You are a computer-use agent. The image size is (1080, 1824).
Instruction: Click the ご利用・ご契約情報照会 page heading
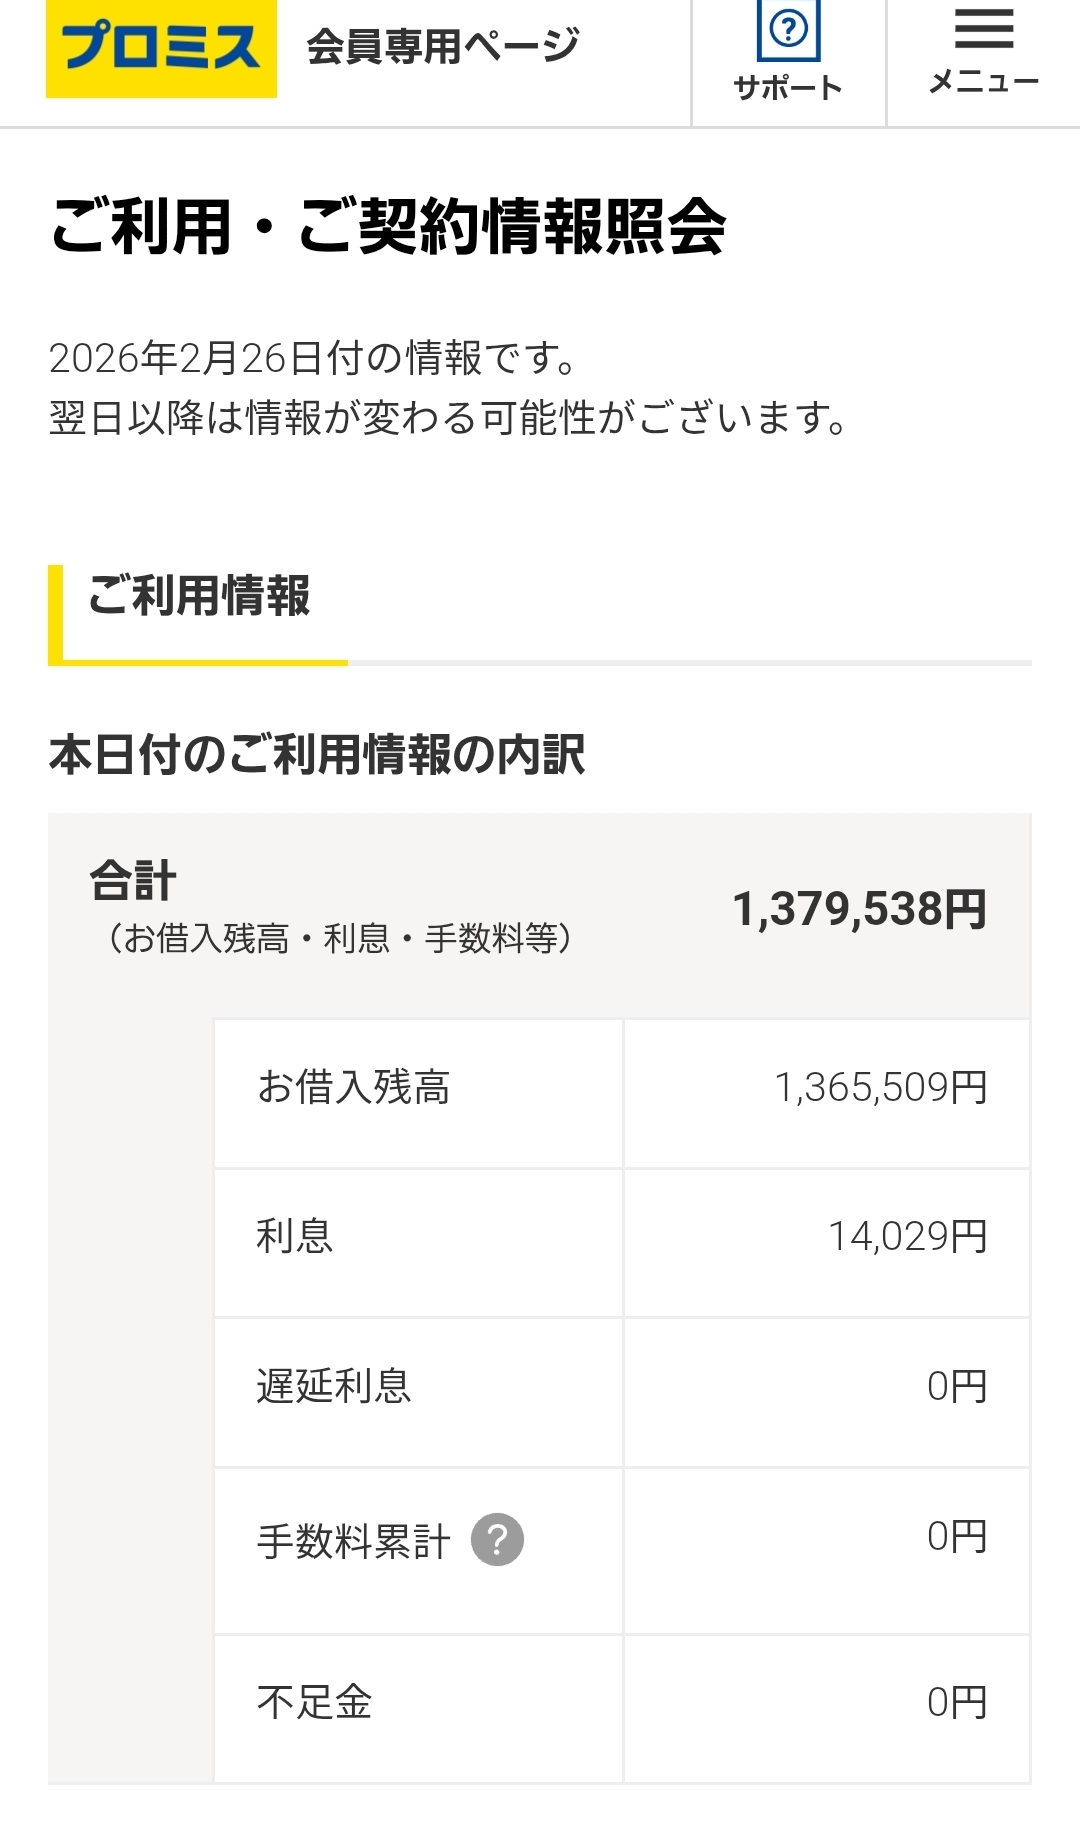point(388,226)
